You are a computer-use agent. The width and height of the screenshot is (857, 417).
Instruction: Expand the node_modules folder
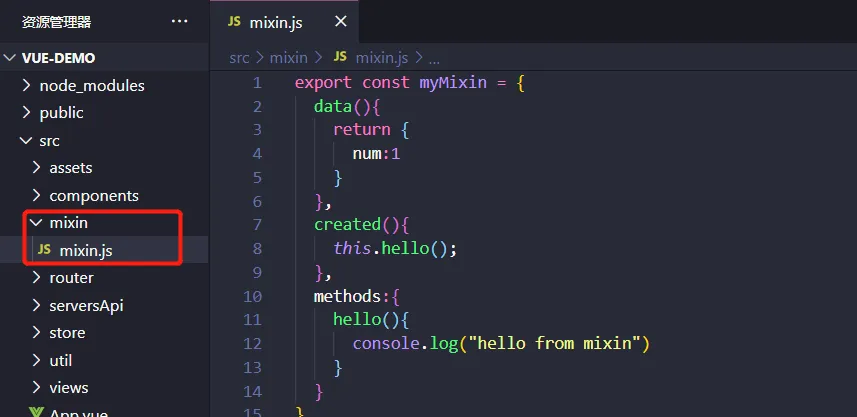[x=27, y=85]
